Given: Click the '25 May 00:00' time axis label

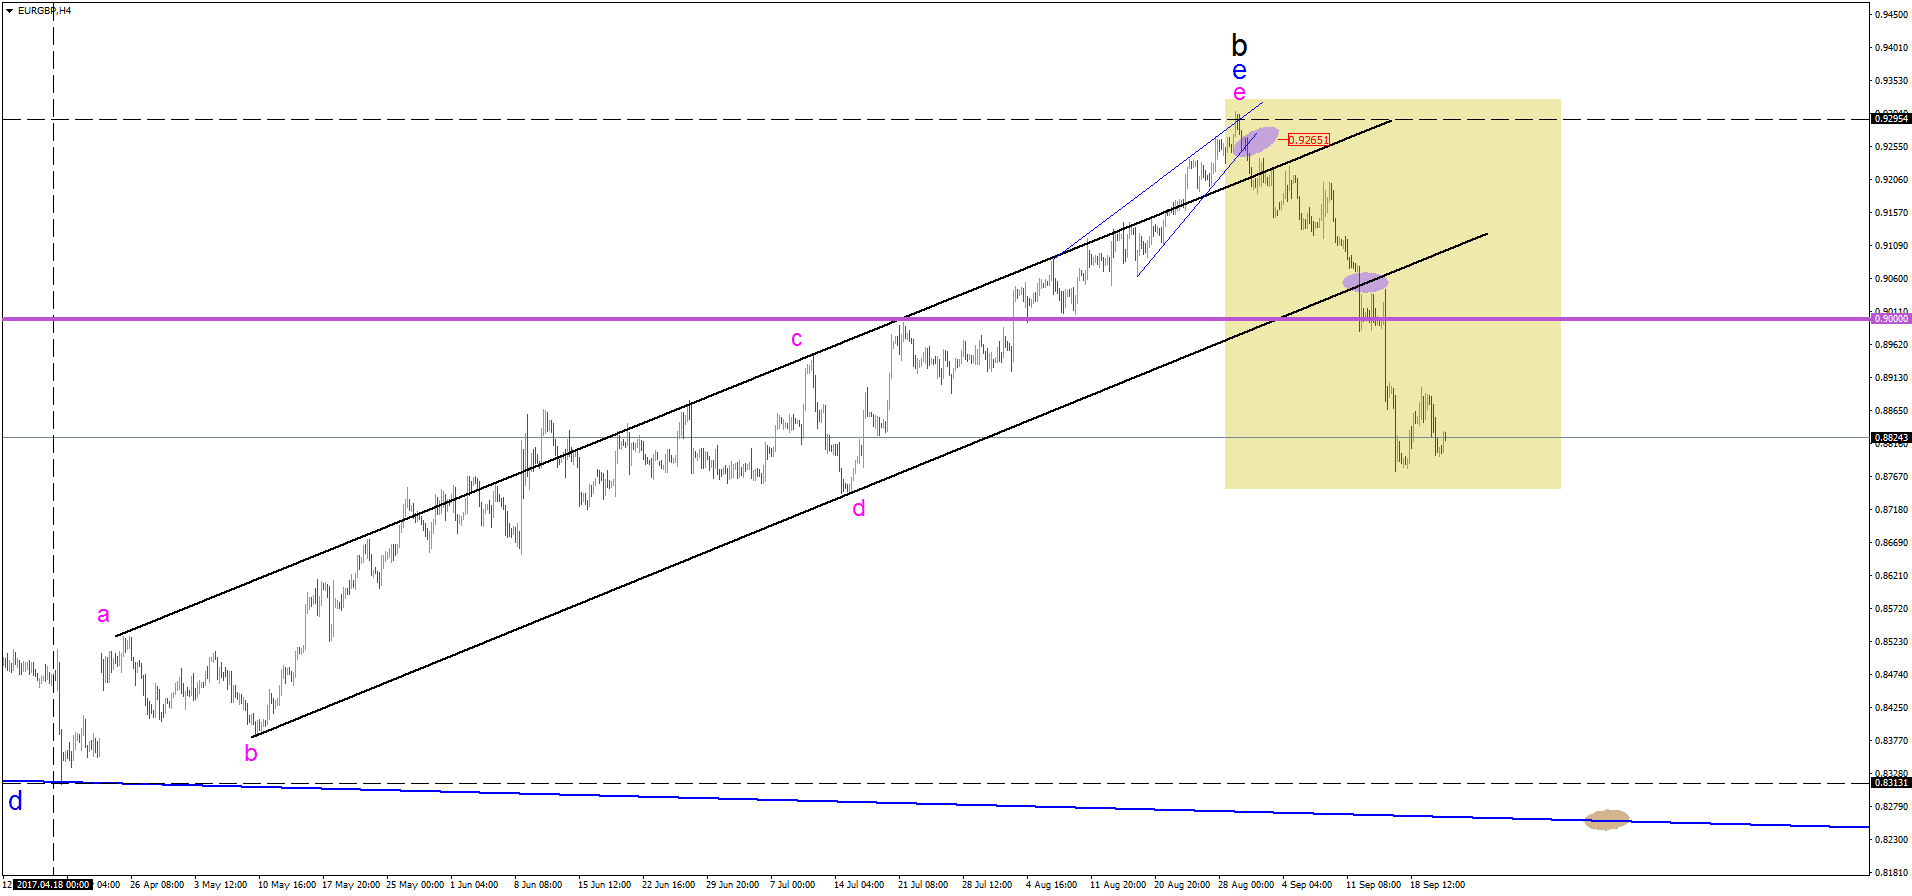Looking at the screenshot, I should tap(415, 885).
